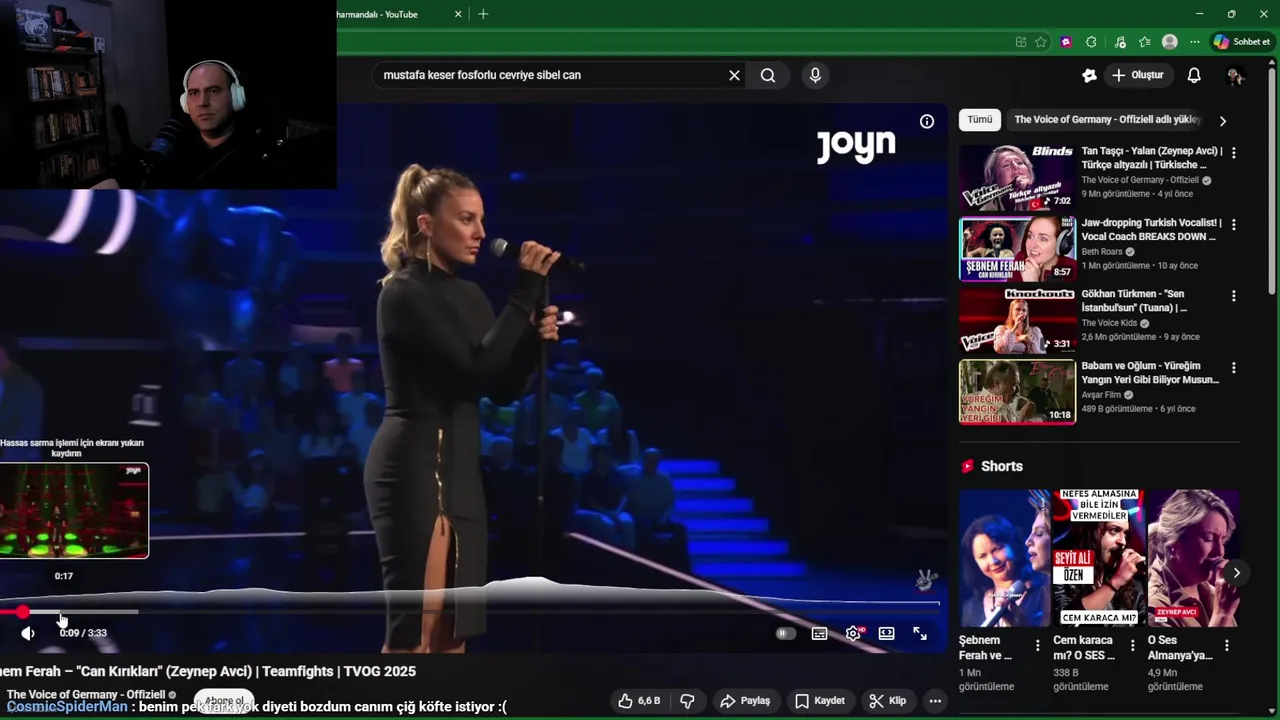Dislike the video
Viewport: 1280px width, 720px height.
(x=687, y=701)
